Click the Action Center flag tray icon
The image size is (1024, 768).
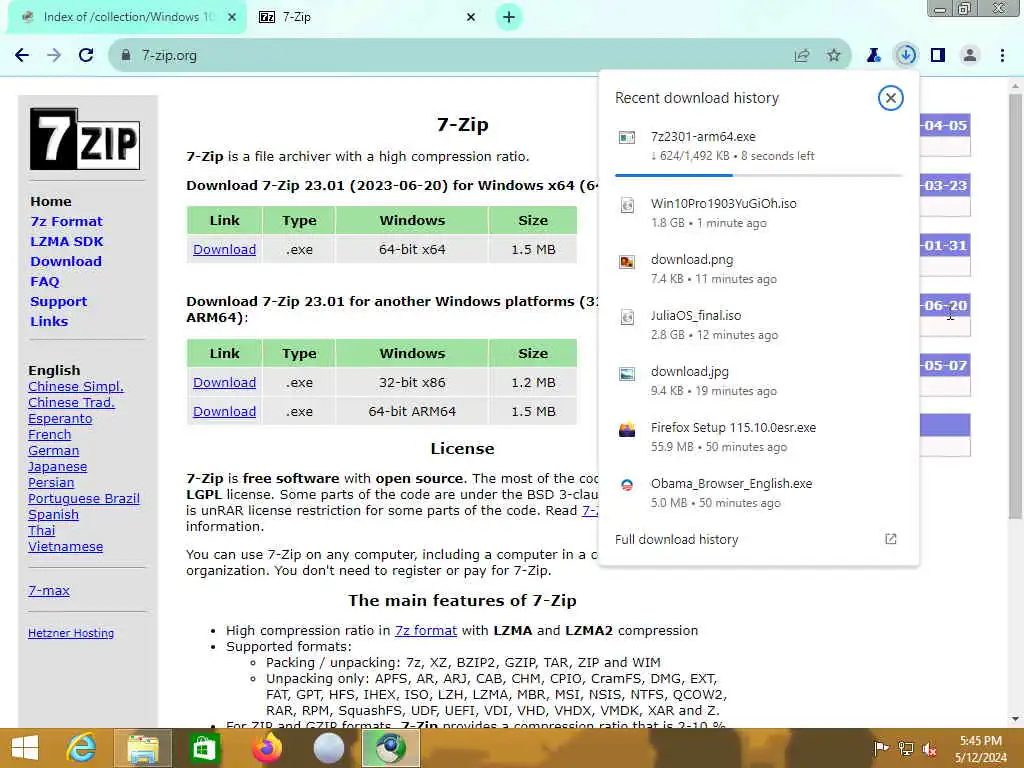click(880, 748)
